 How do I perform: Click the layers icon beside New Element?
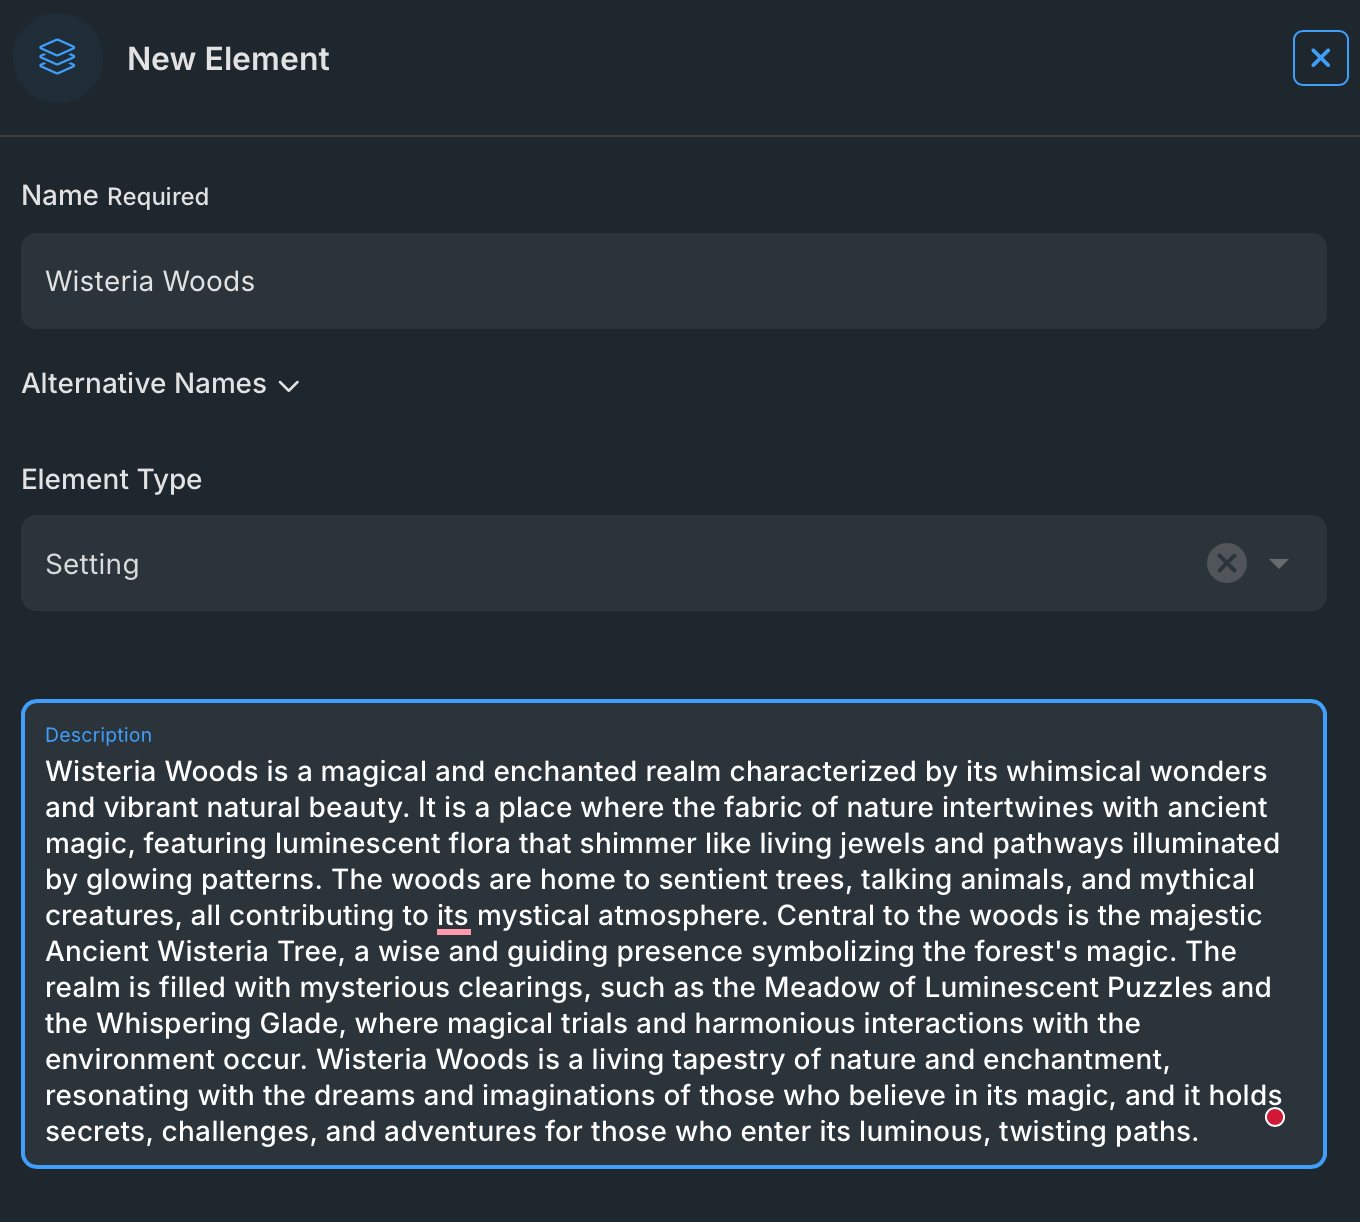tap(57, 57)
